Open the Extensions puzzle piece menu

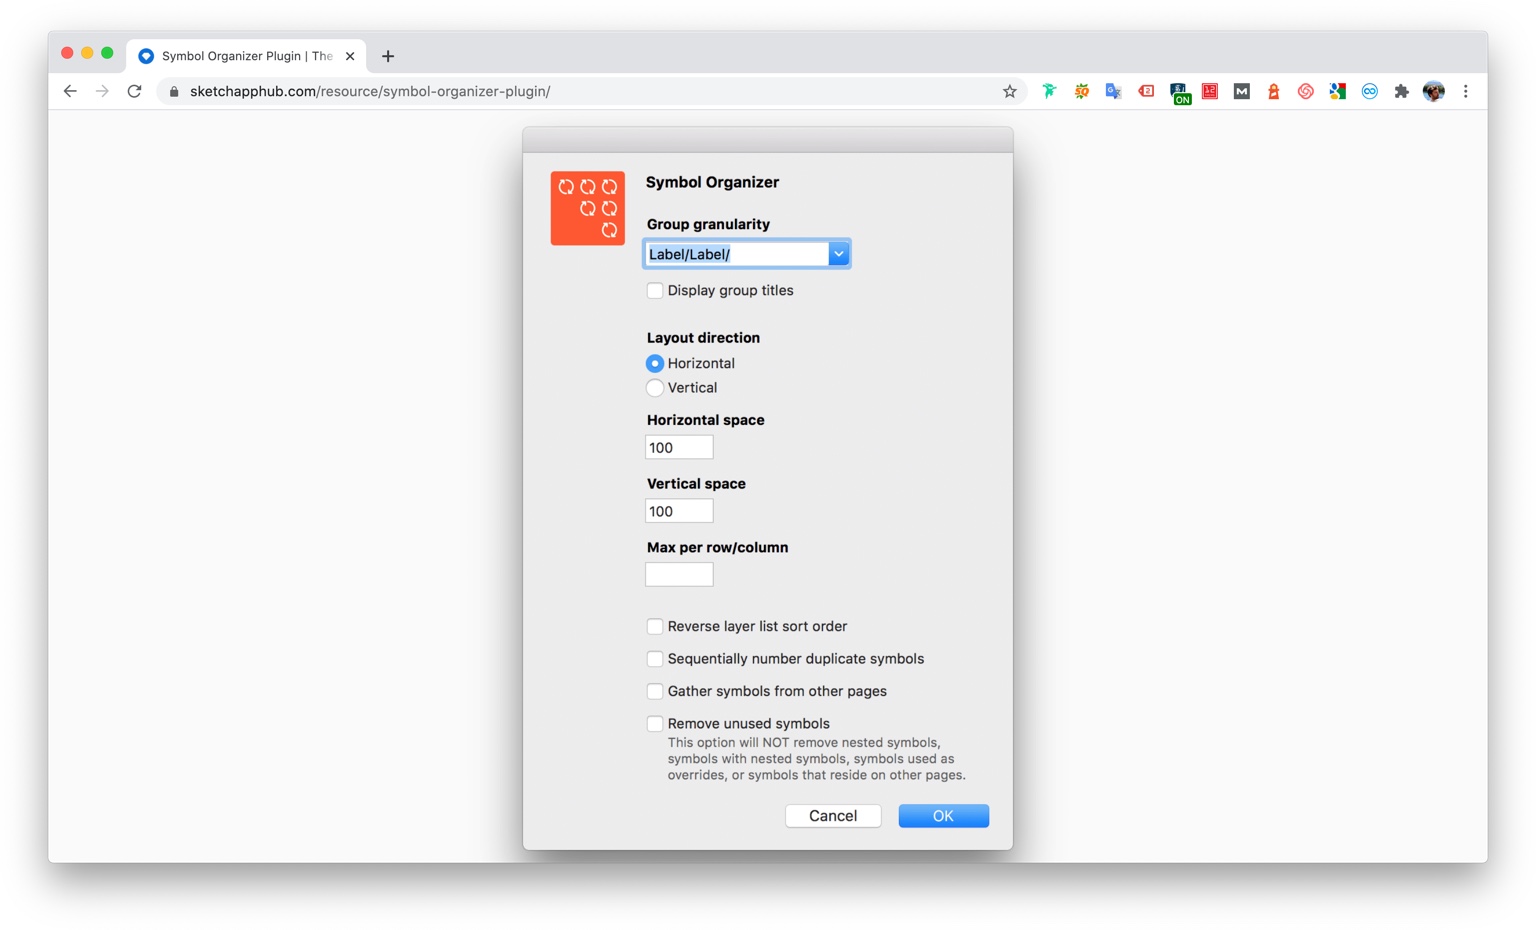click(x=1402, y=91)
